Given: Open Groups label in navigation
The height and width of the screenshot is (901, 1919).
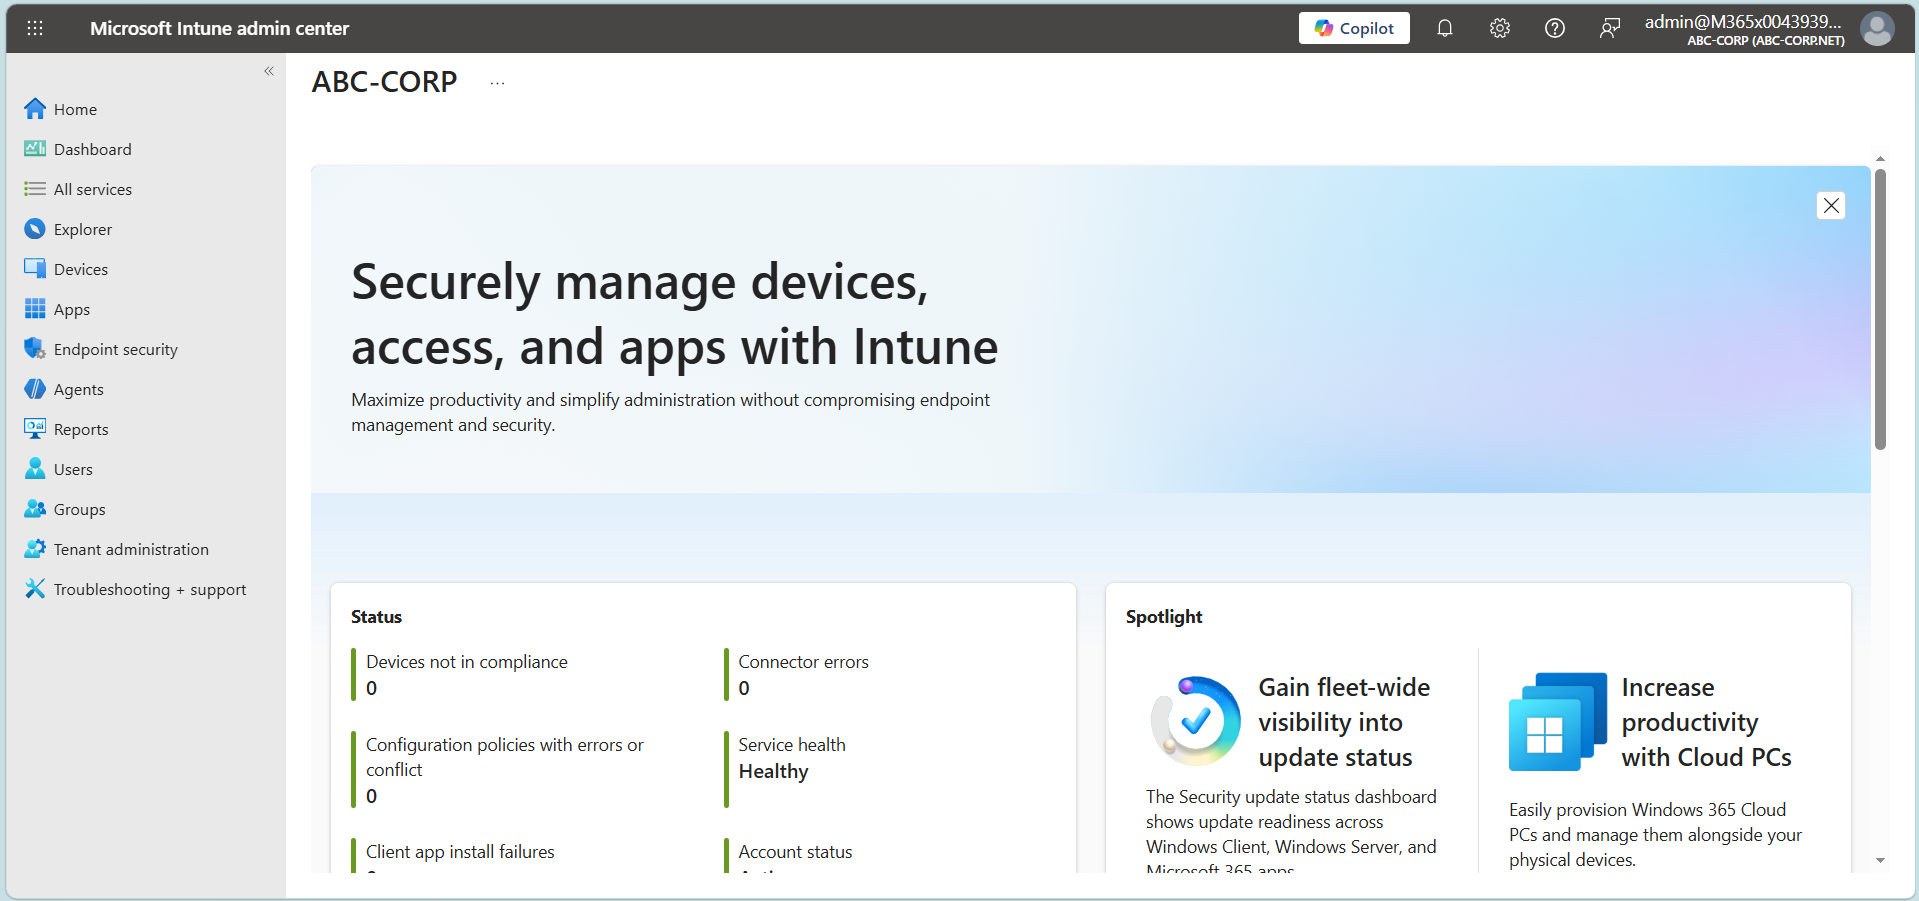Looking at the screenshot, I should tap(80, 509).
